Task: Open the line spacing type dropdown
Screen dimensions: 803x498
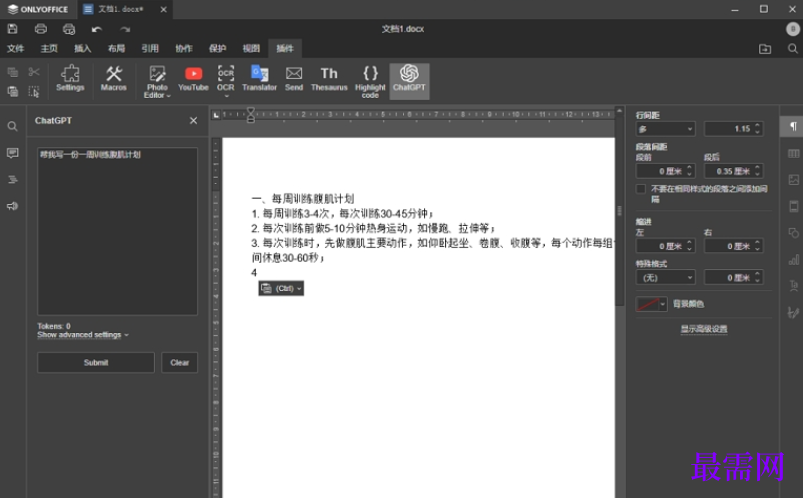Action: point(665,129)
